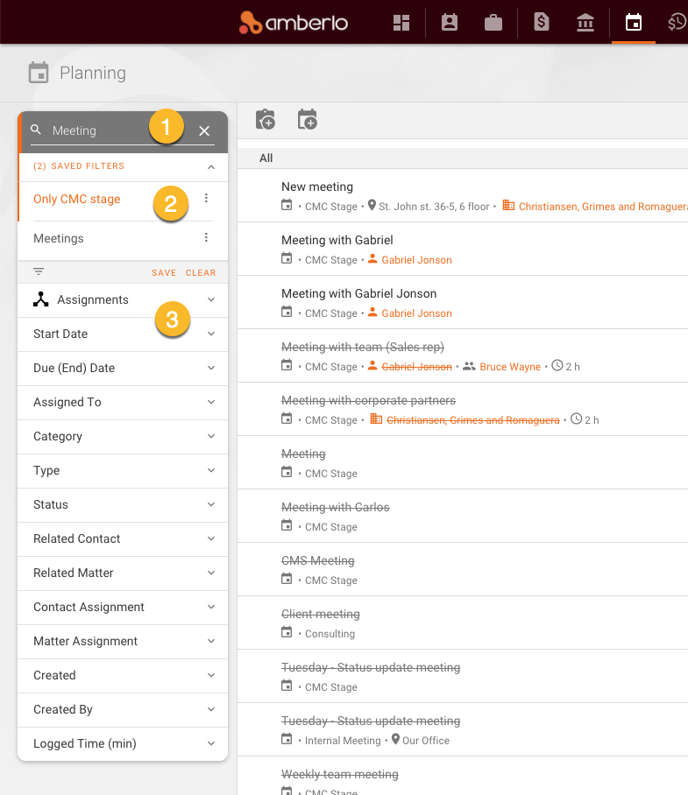Open the Contacts icon in top bar
Viewport: 688px width, 795px height.
pyautogui.click(x=449, y=23)
